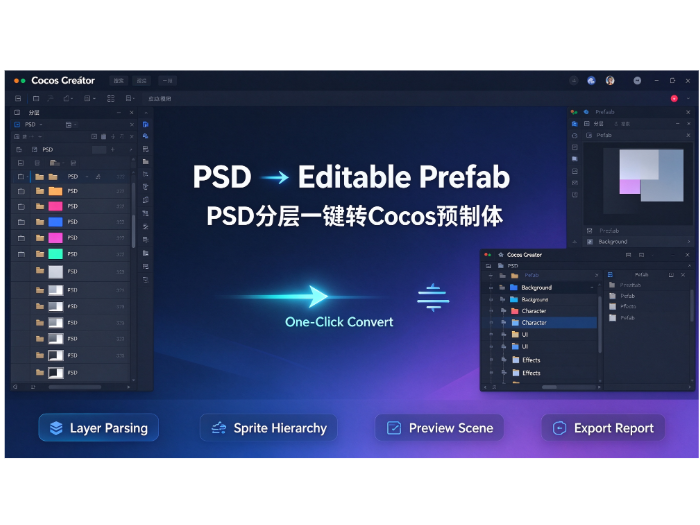Click the PSD breadcrumb in the small Cocos Creator window
700x525 pixels.
point(512,266)
